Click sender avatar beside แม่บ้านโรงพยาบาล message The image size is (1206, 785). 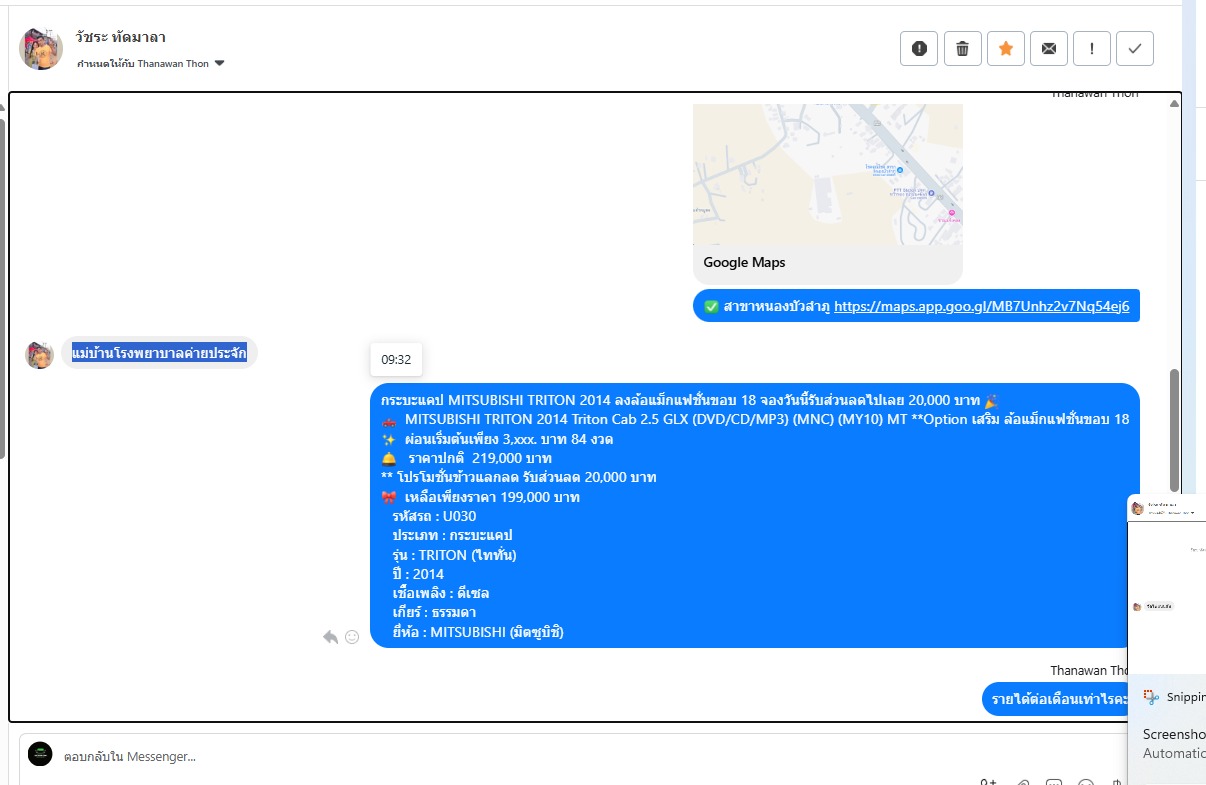39,354
